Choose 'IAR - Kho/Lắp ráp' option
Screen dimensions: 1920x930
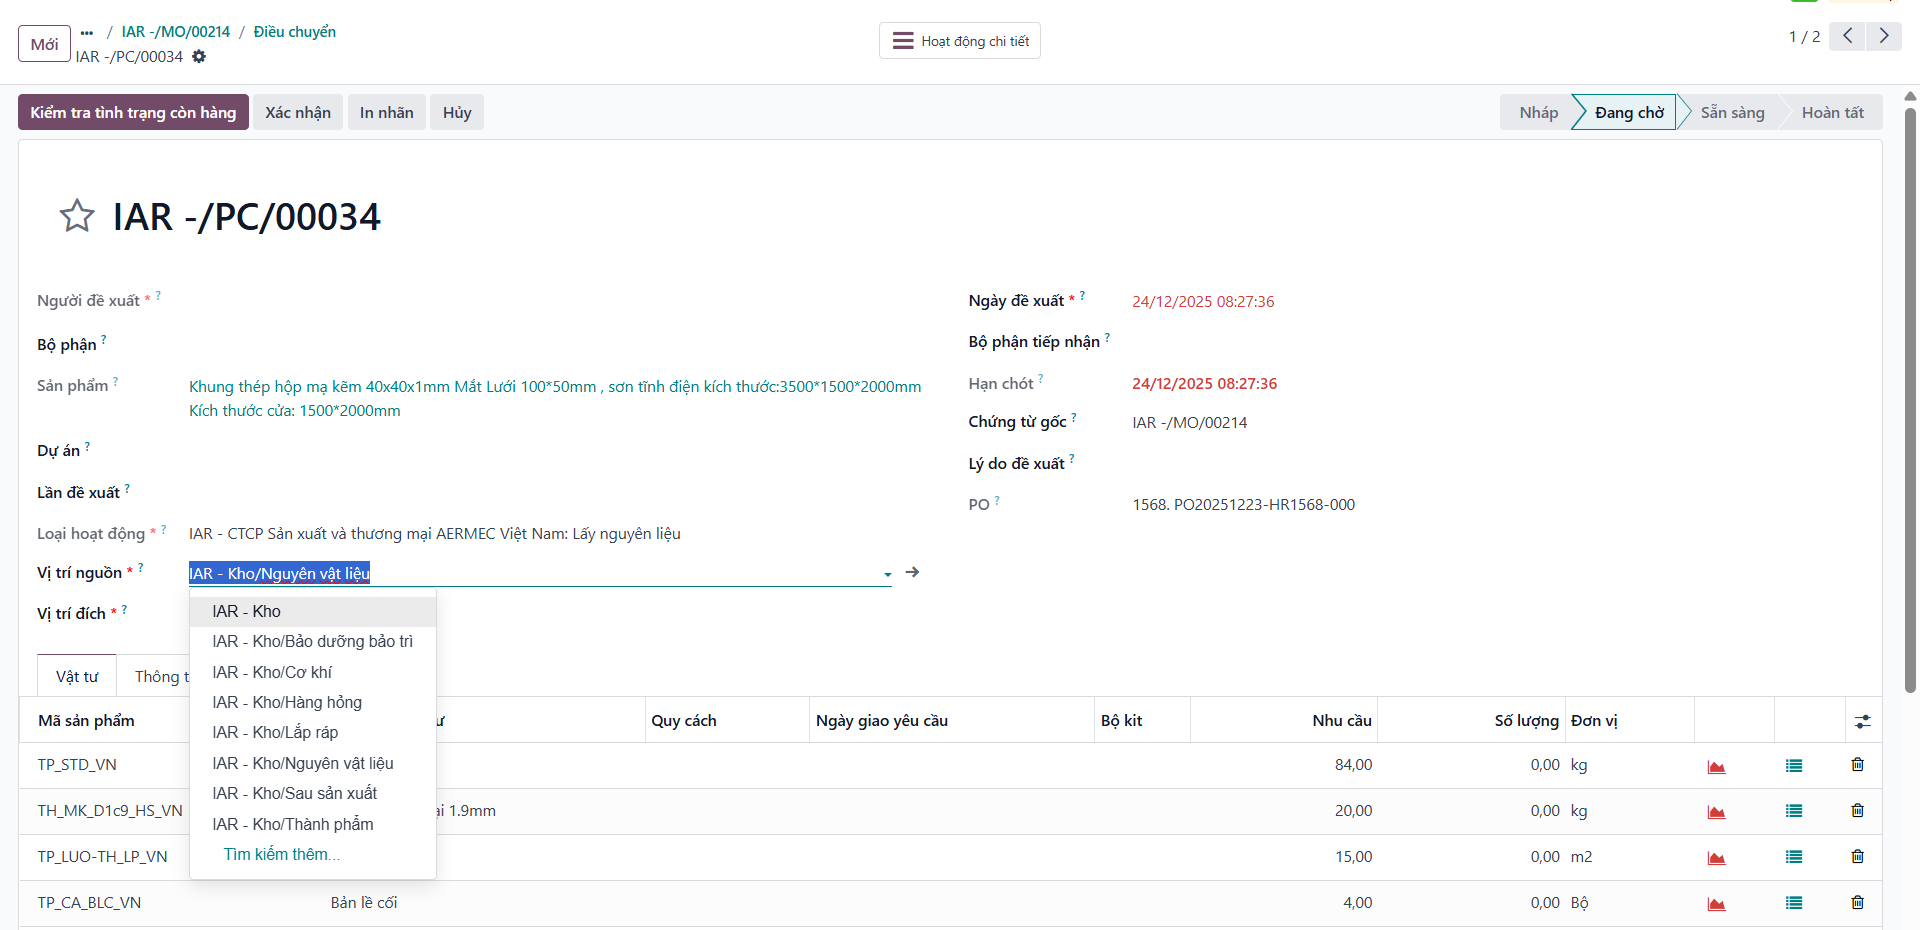click(x=313, y=733)
